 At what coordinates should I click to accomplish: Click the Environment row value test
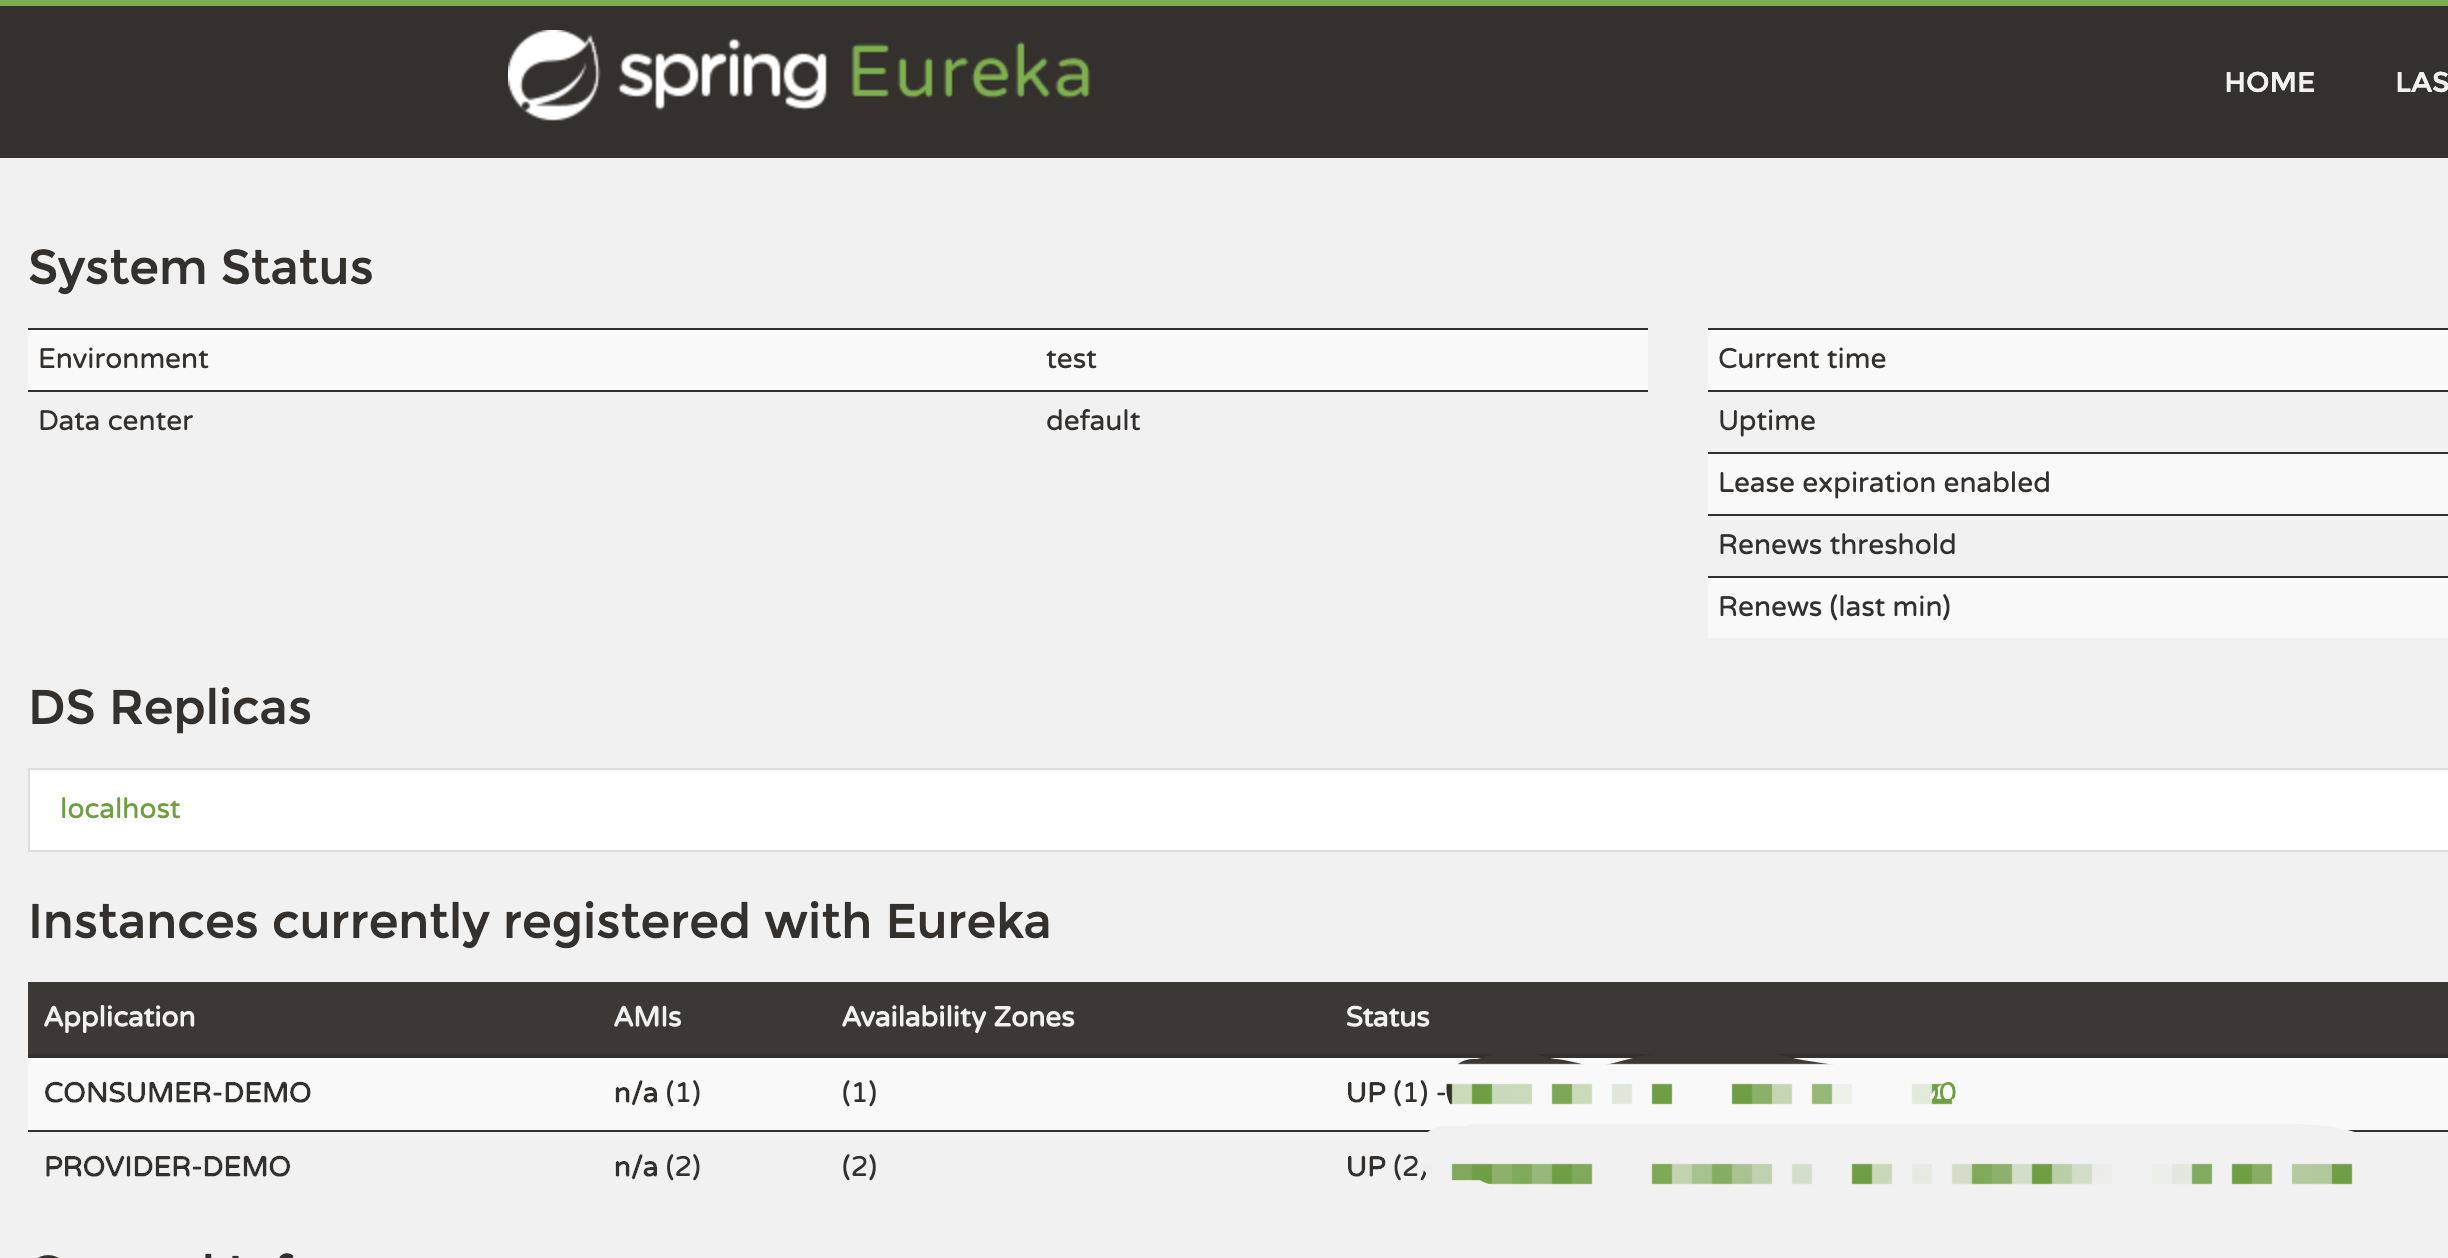[x=1071, y=359]
